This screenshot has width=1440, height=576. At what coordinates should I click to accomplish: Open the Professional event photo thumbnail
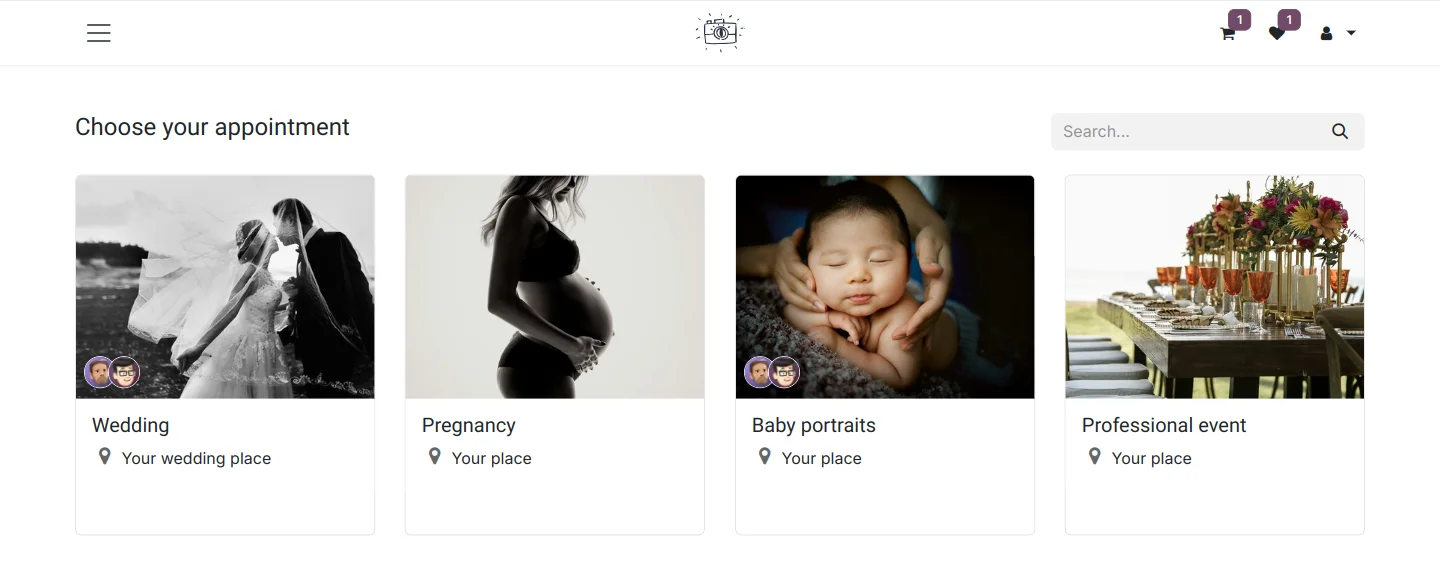pos(1215,287)
